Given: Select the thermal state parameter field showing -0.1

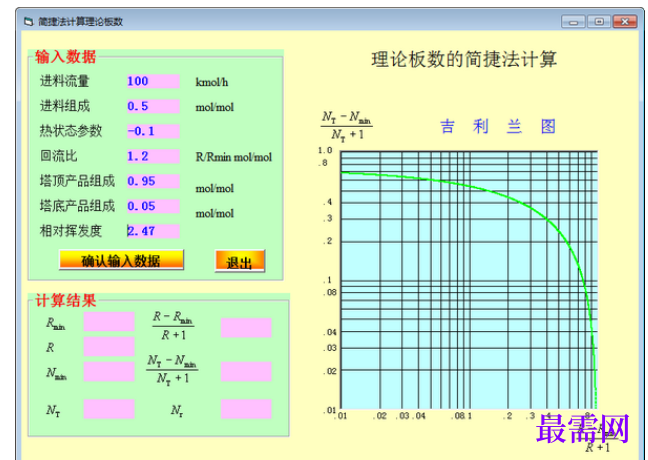Looking at the screenshot, I should pos(153,131).
